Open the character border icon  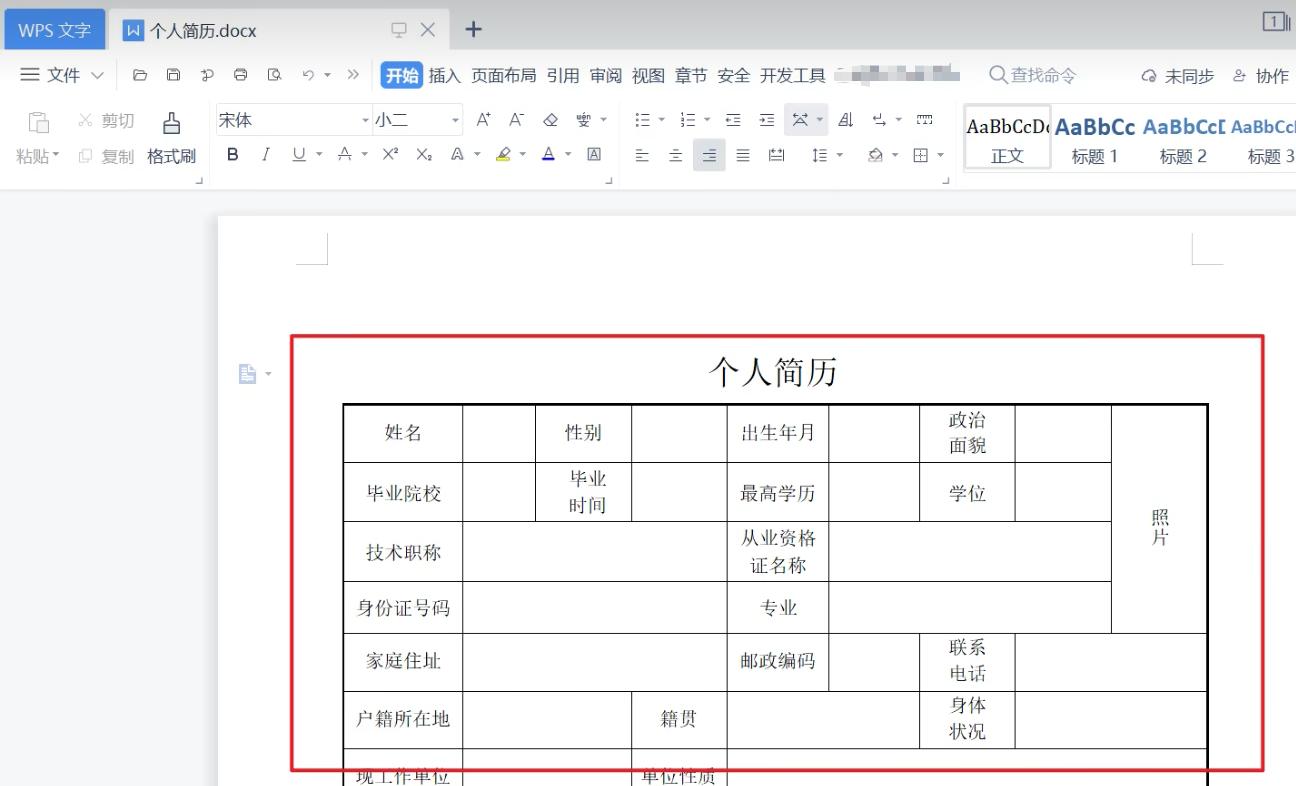coord(593,155)
